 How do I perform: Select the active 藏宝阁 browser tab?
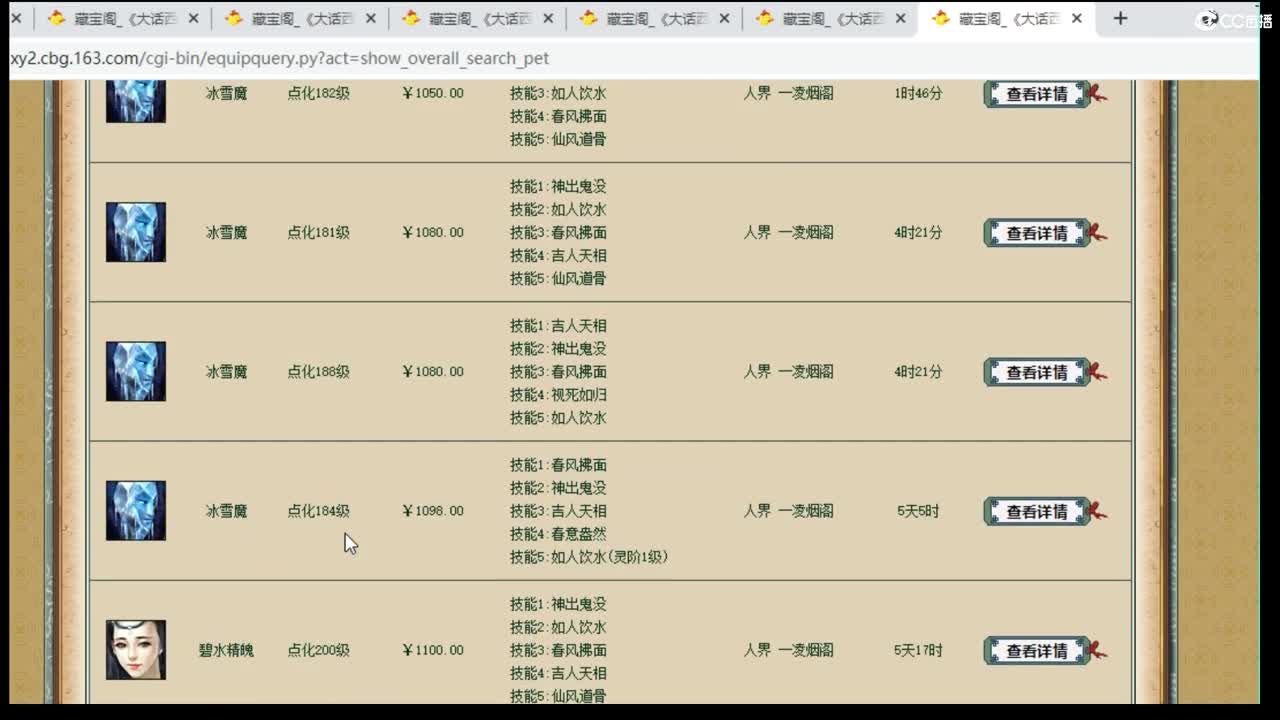(x=1007, y=18)
